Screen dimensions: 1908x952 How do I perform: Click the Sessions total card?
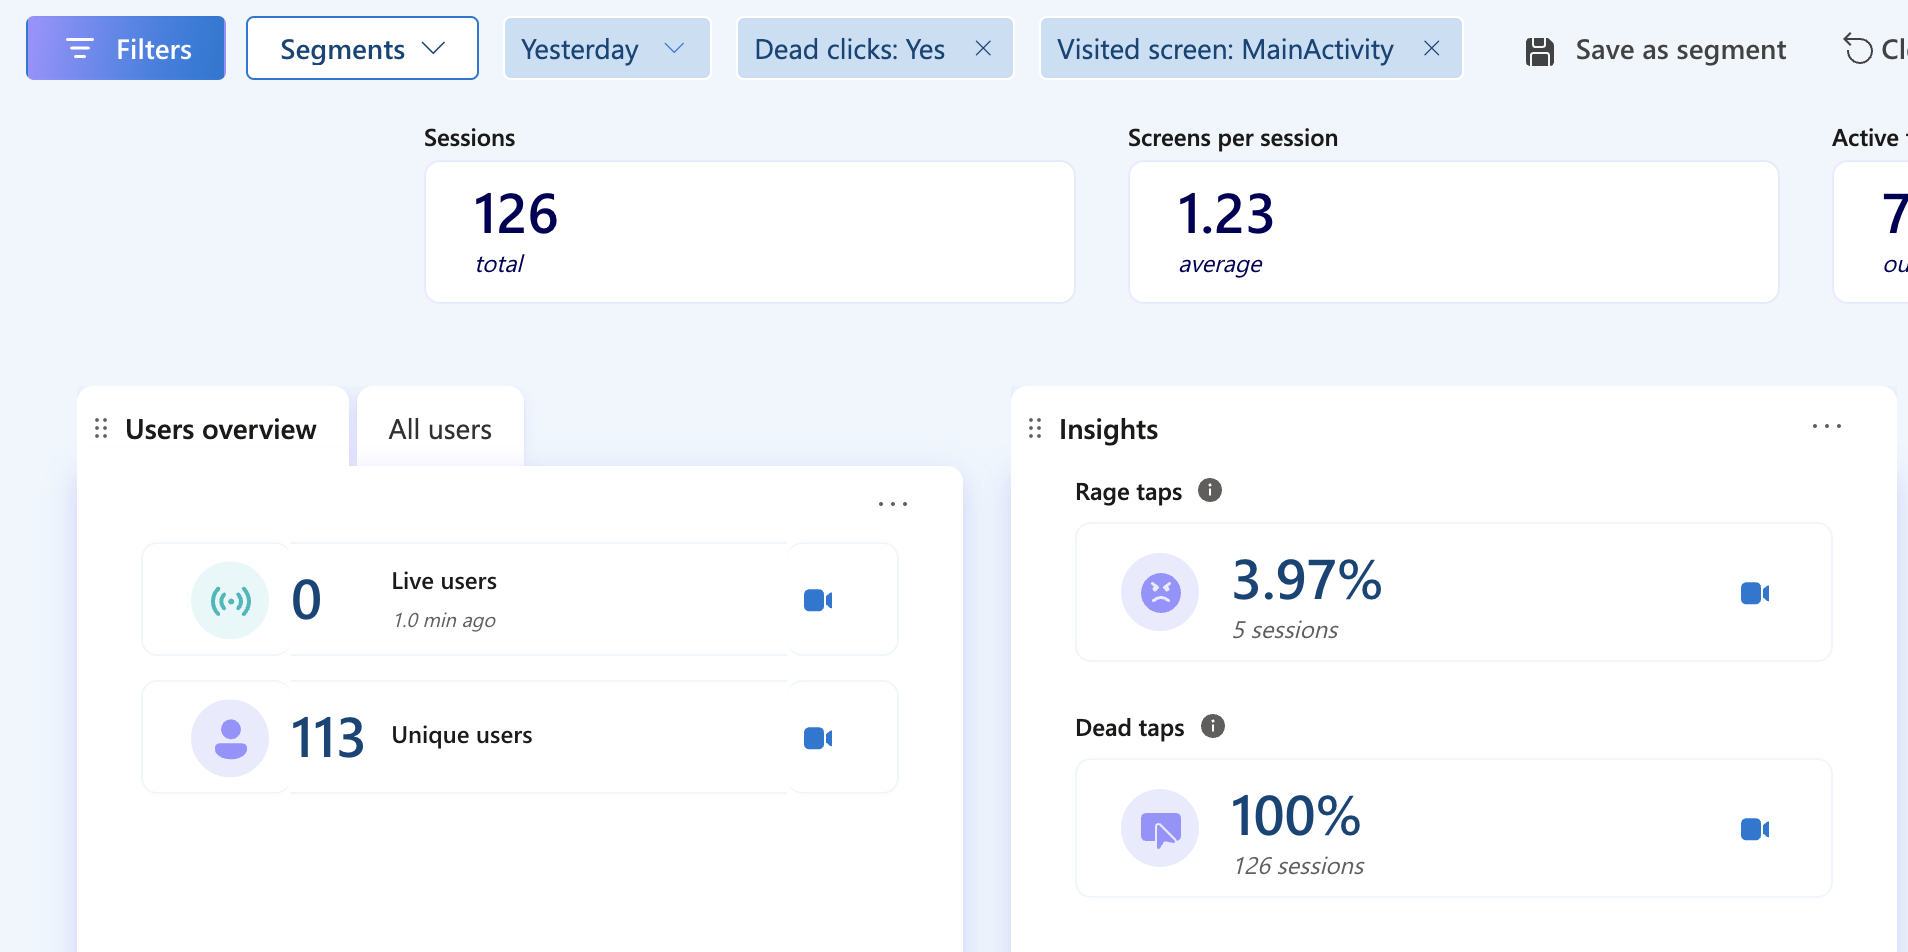tap(749, 232)
